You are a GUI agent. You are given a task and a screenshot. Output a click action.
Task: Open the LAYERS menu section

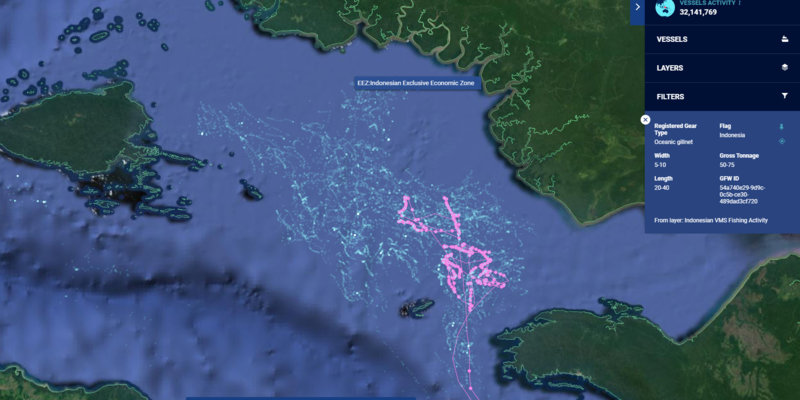pyautogui.click(x=670, y=68)
